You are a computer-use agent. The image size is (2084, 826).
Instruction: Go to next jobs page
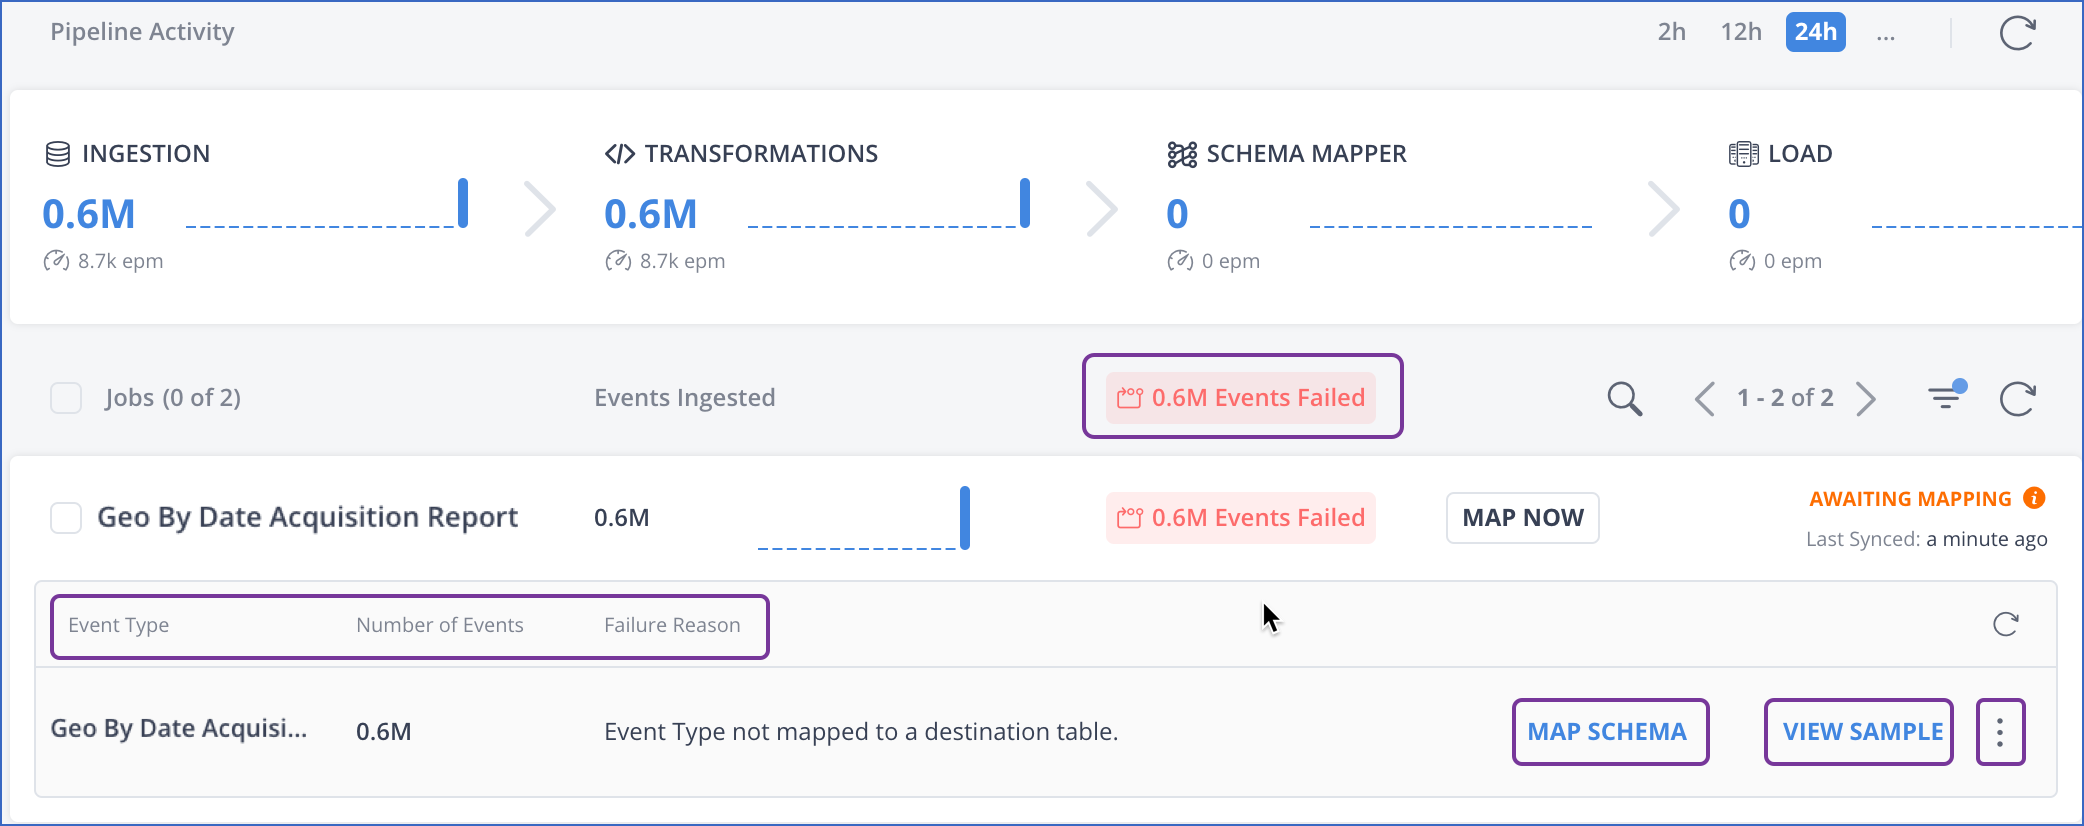1866,399
